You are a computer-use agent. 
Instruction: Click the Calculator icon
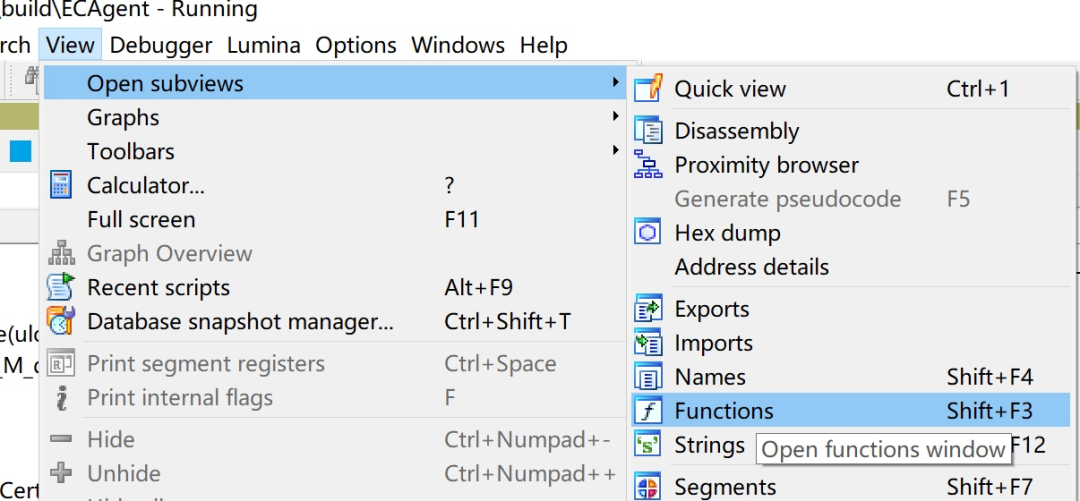coord(61,185)
